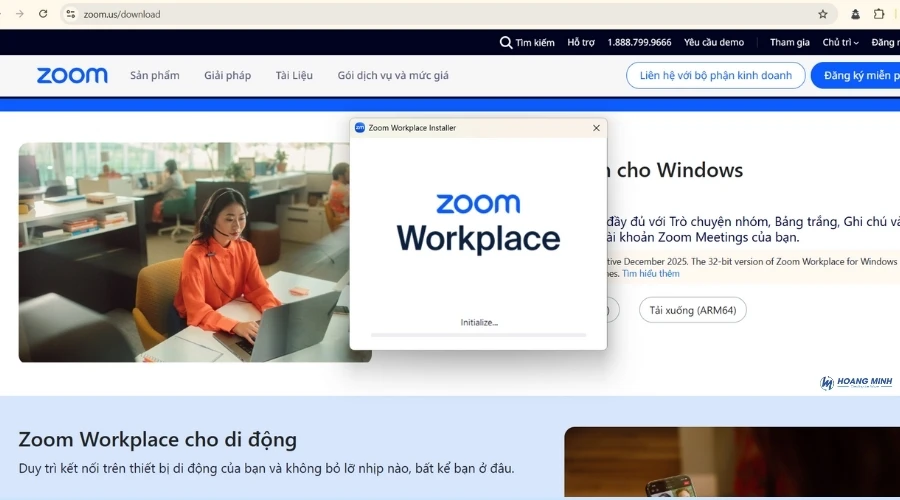Click Liên hệ với bộ phận kinh doanh
Image resolution: width=900 pixels, height=500 pixels.
click(716, 75)
